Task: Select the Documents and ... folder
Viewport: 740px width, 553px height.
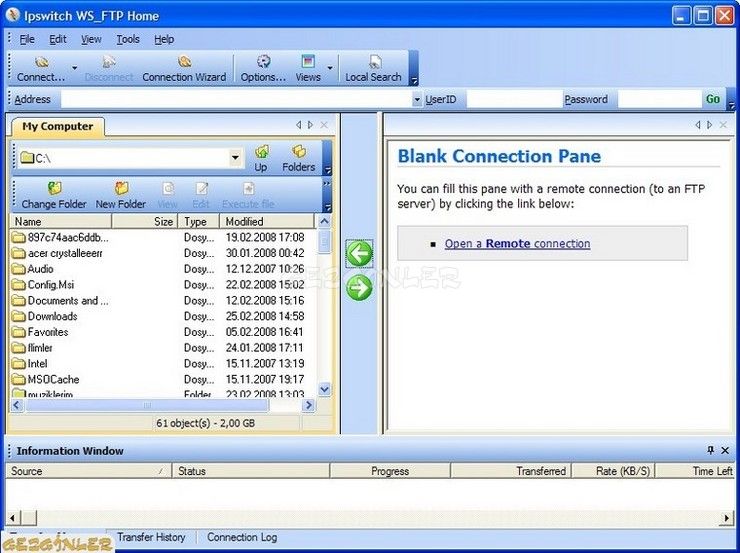Action: tap(60, 301)
